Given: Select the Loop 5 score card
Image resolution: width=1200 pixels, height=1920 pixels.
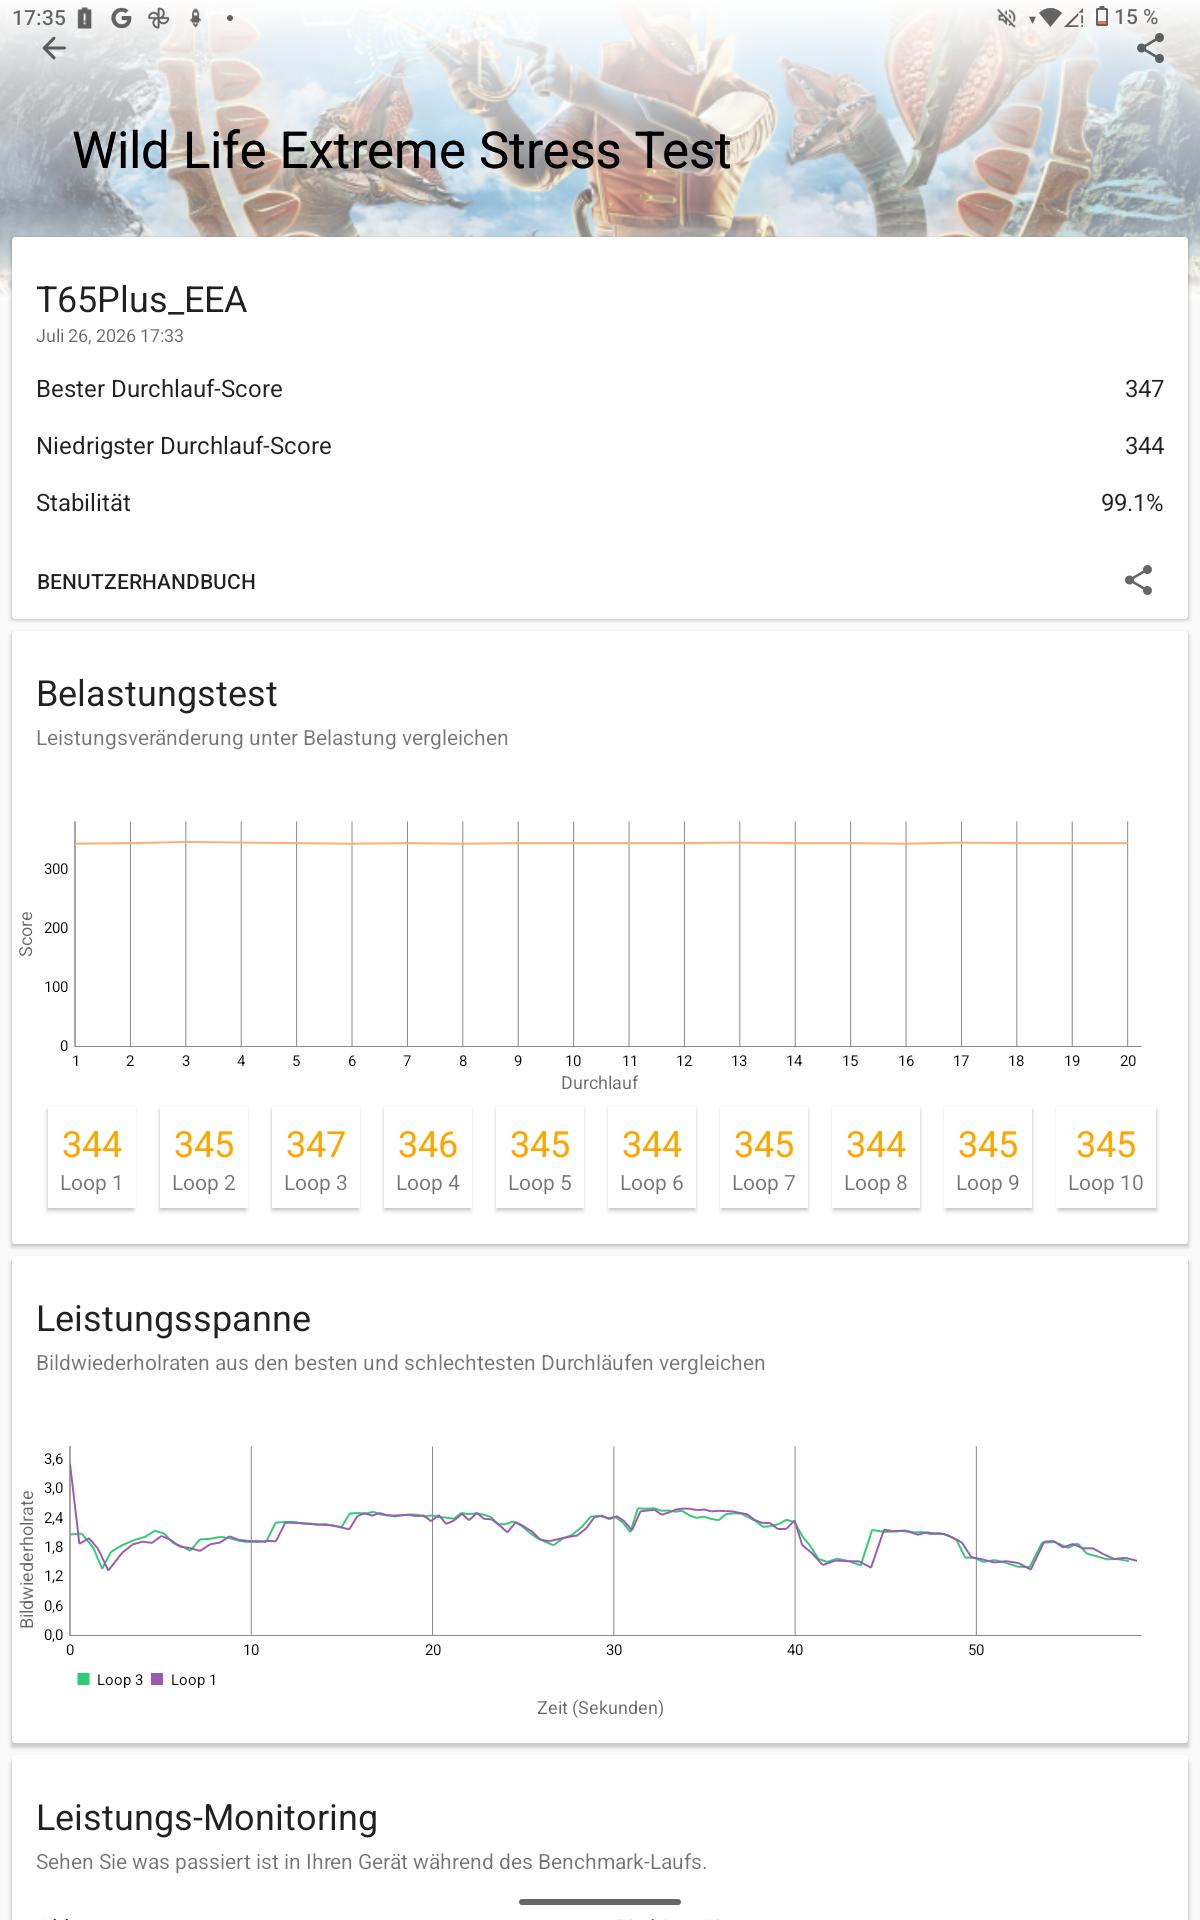Looking at the screenshot, I should point(539,1158).
